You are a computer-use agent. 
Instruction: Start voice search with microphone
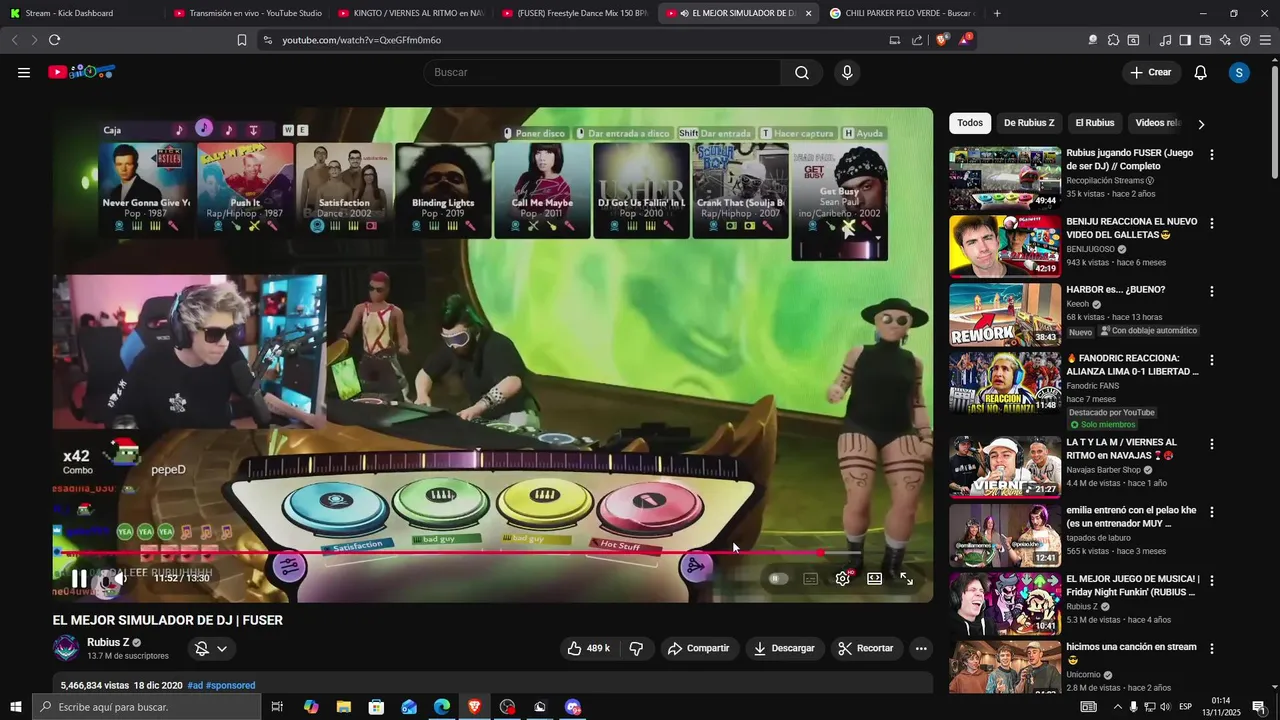pyautogui.click(x=847, y=72)
